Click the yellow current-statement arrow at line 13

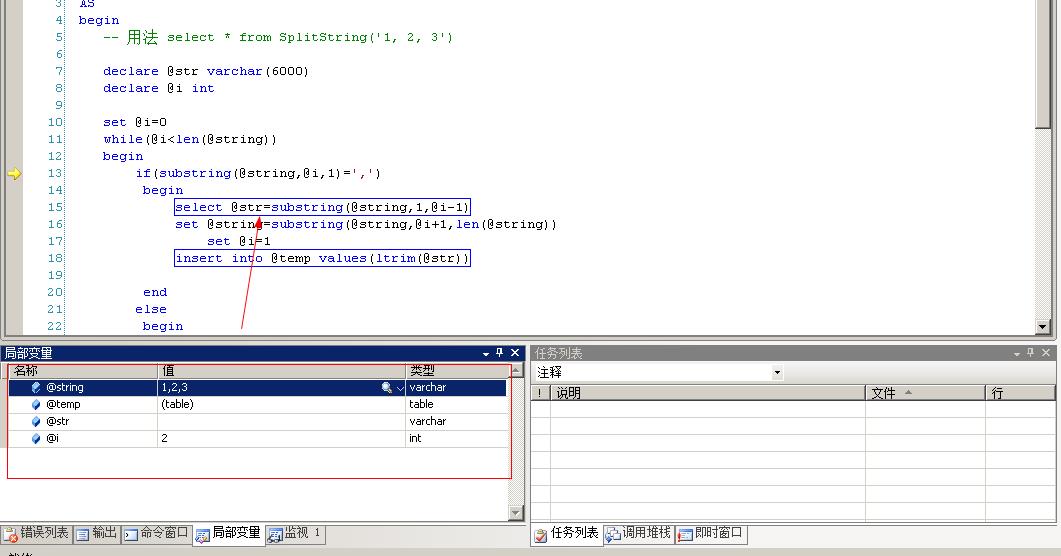[14, 174]
